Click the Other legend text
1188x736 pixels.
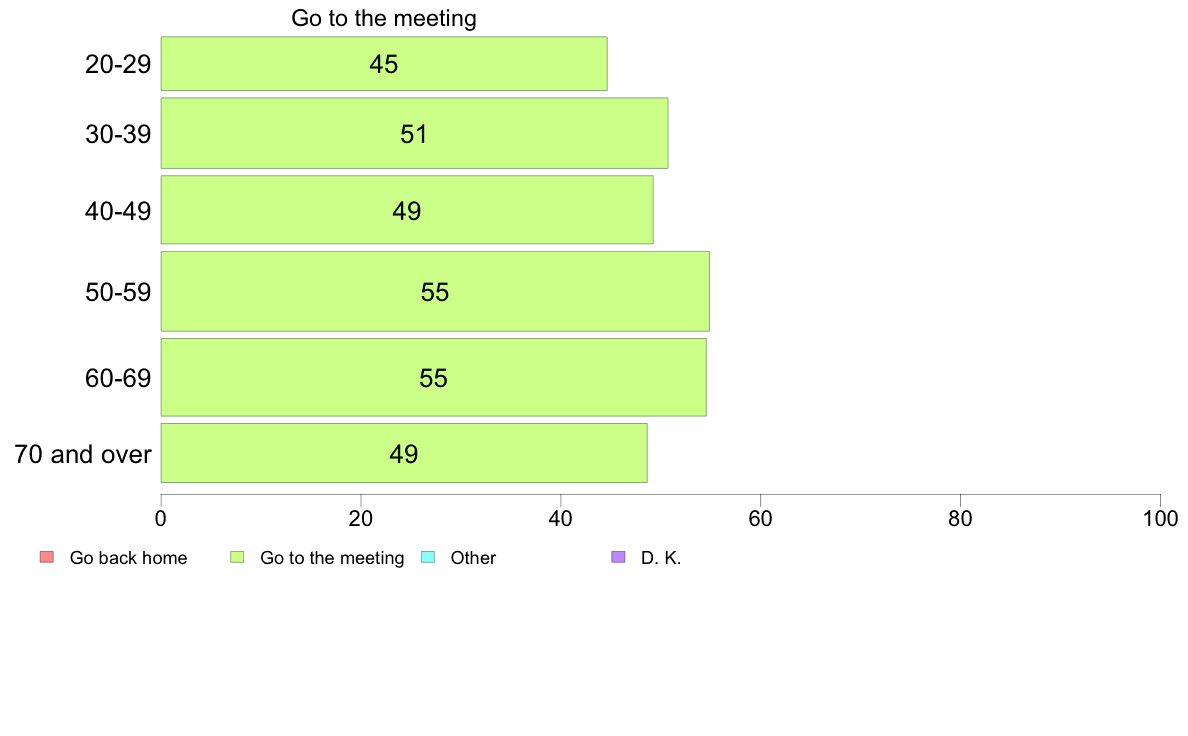click(x=473, y=558)
